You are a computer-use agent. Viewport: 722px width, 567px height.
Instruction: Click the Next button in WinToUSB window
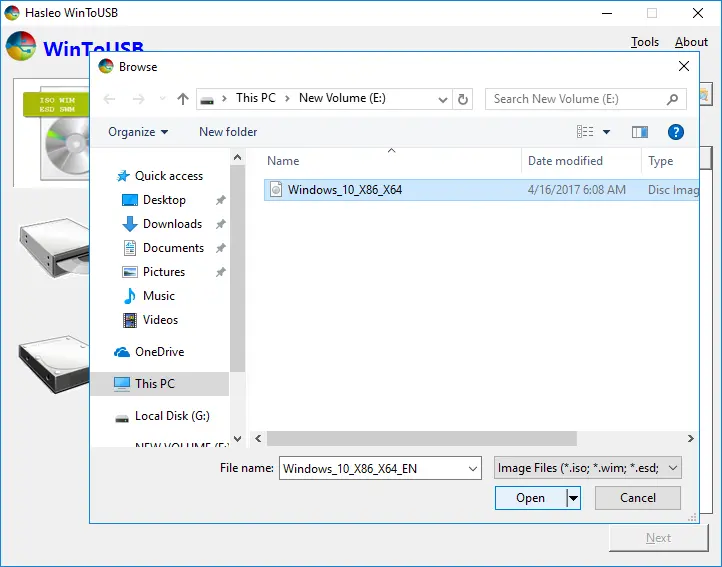click(658, 538)
